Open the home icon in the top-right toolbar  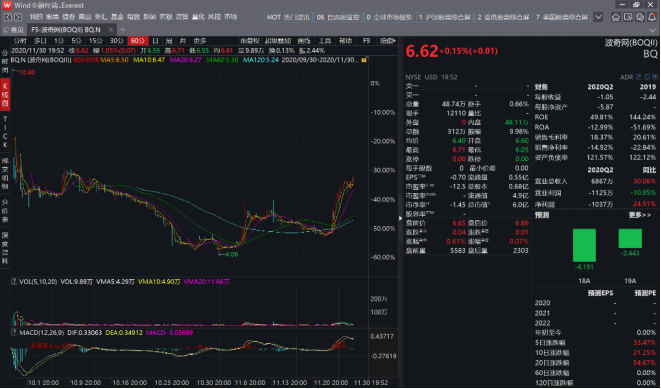tap(616, 17)
